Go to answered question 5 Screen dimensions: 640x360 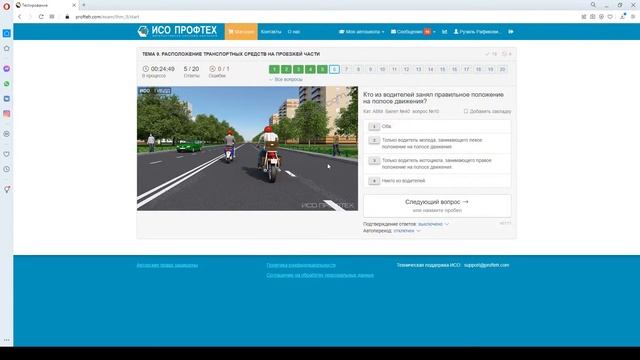tap(322, 69)
